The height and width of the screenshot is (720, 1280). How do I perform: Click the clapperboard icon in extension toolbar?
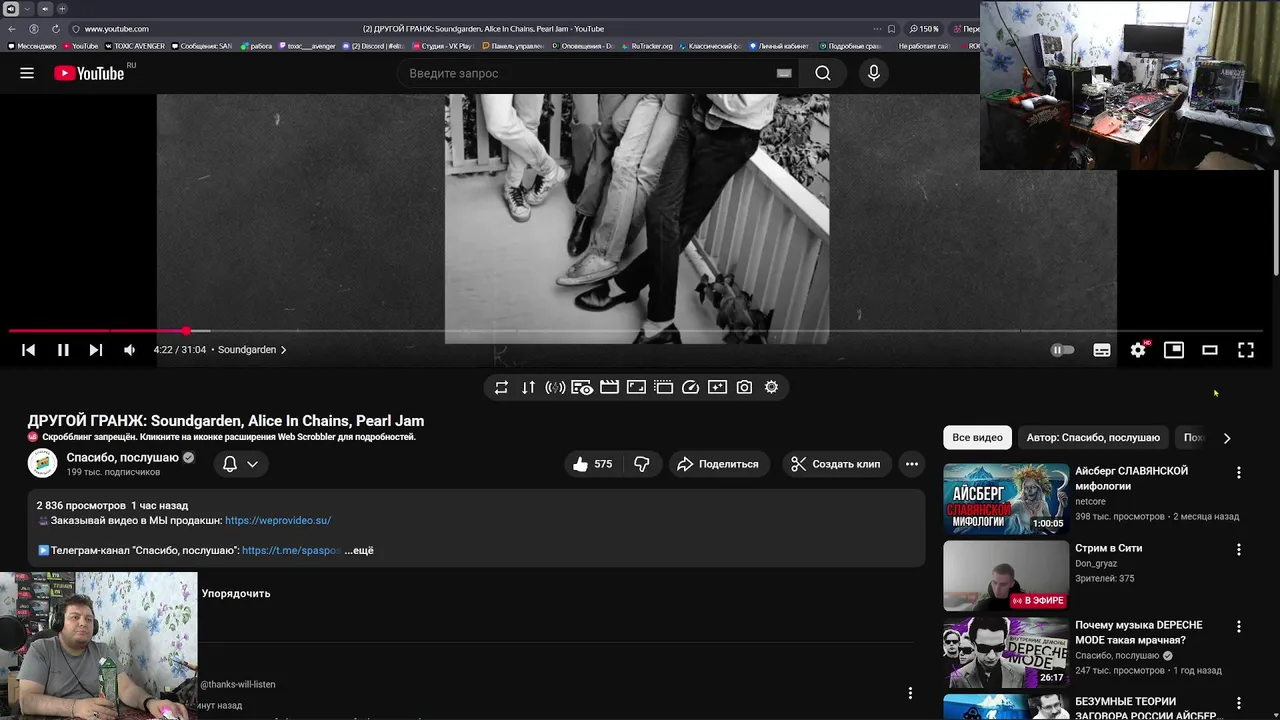point(609,387)
